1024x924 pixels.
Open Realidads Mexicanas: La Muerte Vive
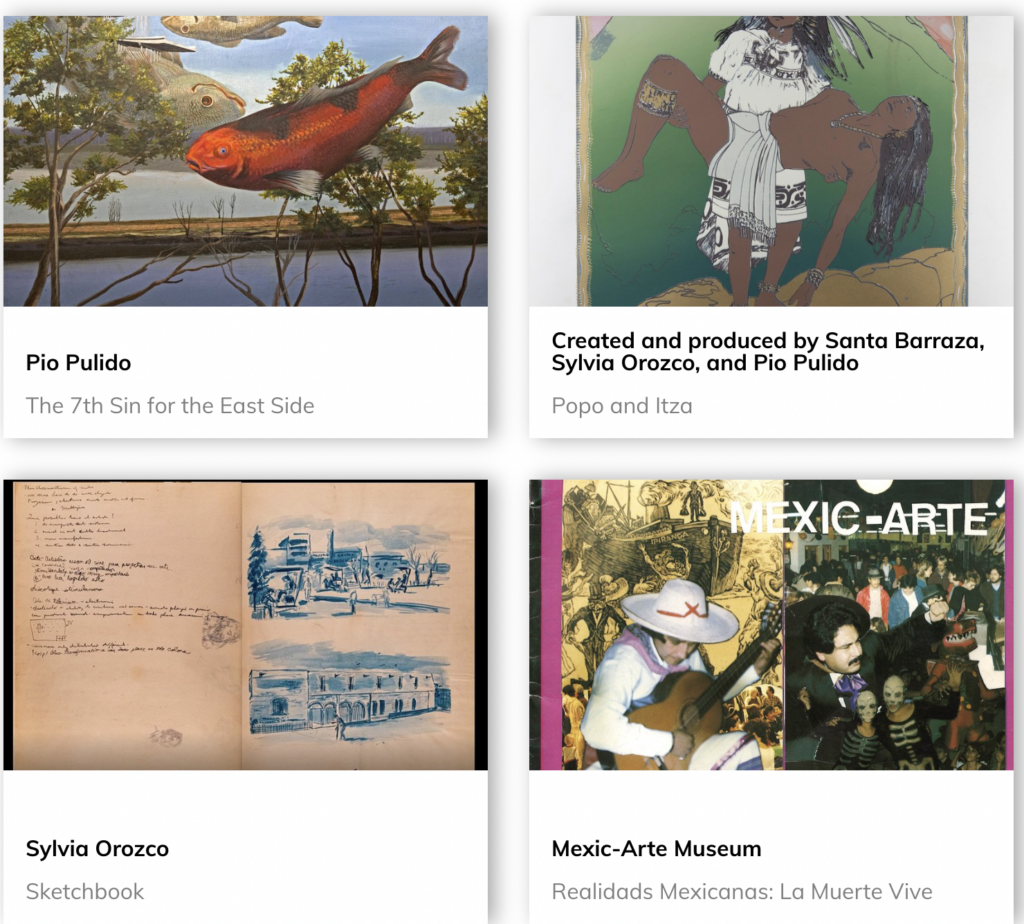pyautogui.click(x=742, y=891)
